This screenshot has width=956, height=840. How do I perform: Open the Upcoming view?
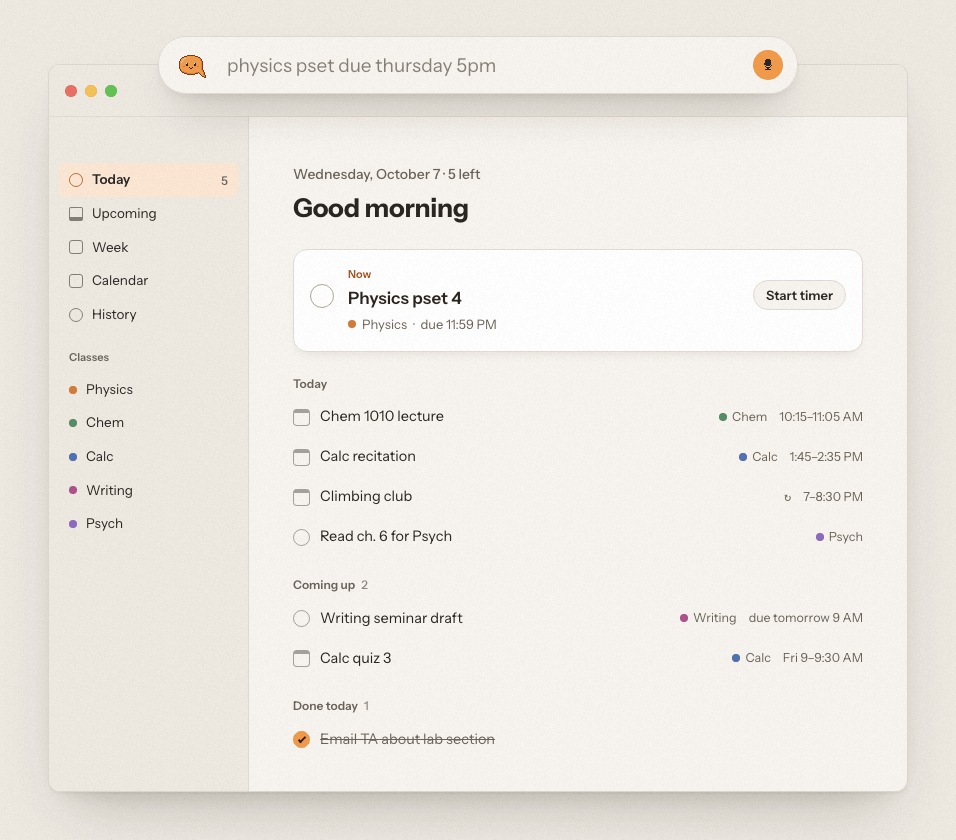click(x=148, y=213)
